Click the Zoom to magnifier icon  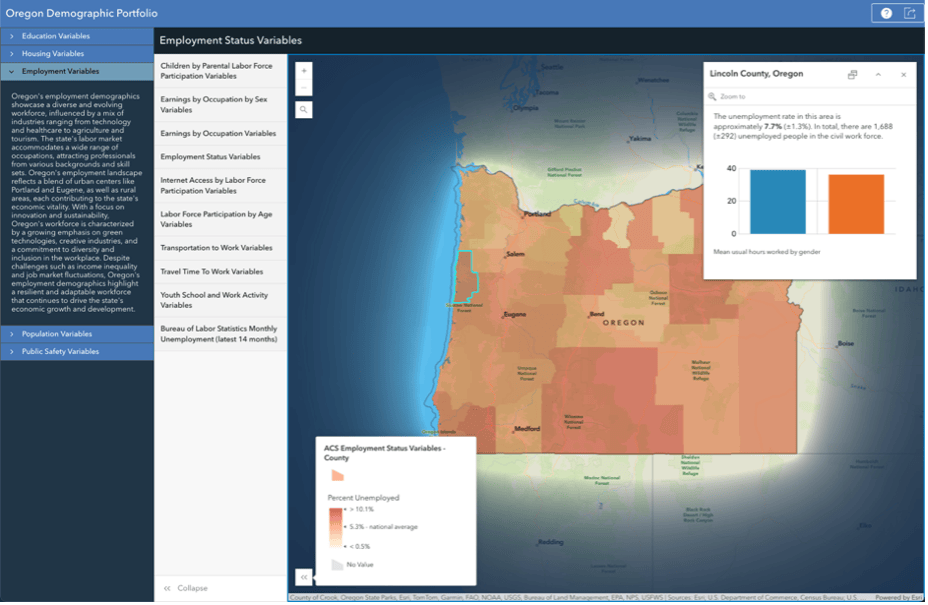[714, 96]
